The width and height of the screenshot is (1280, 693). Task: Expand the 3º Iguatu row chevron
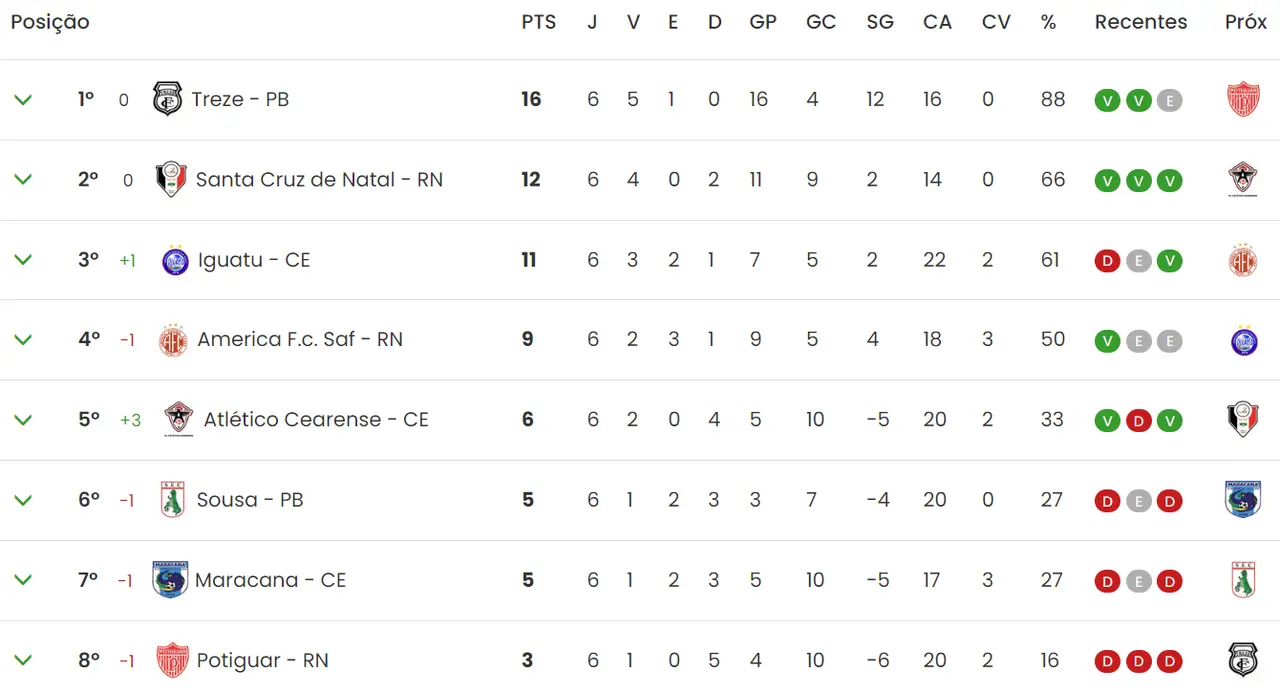pos(23,260)
